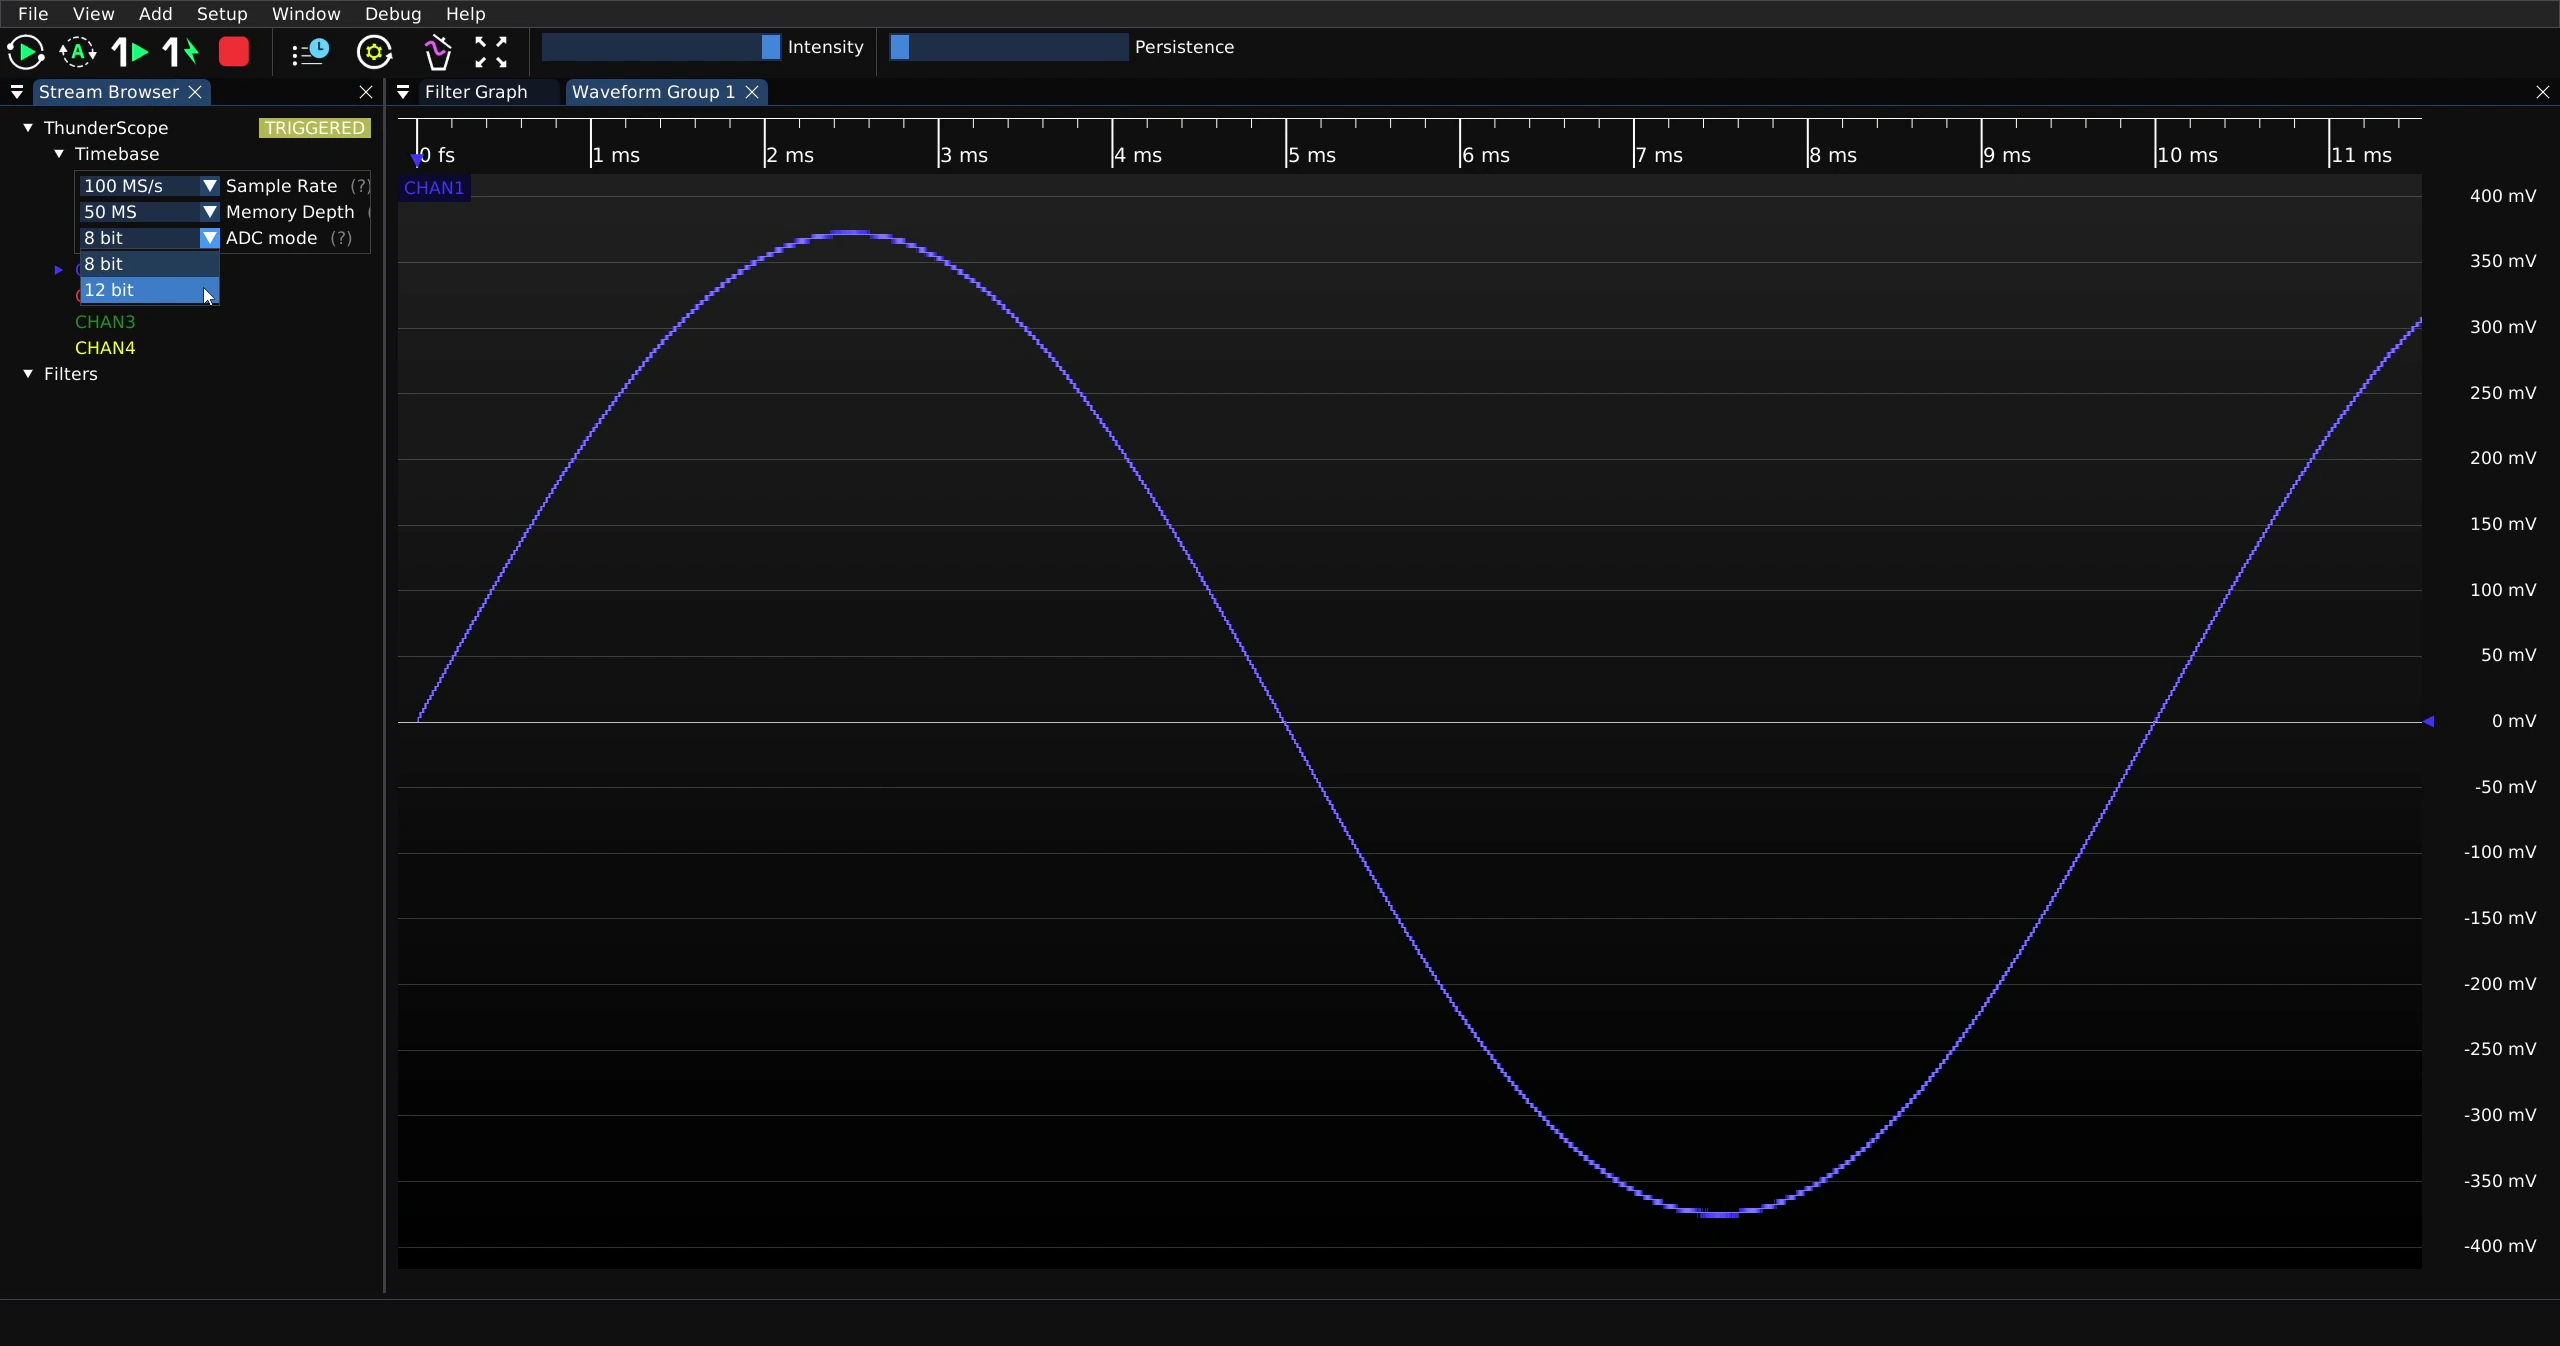This screenshot has height=1346, width=2560.
Task: Arm single trigger with the 1-play icon
Action: point(130,52)
